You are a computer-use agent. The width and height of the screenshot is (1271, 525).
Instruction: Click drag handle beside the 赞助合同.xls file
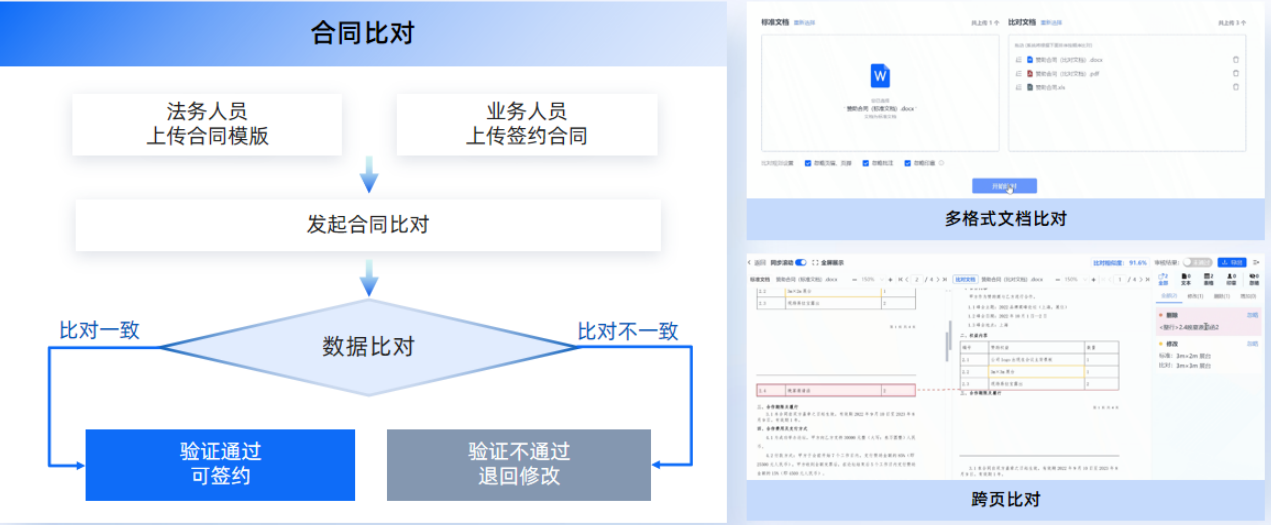pos(1018,87)
